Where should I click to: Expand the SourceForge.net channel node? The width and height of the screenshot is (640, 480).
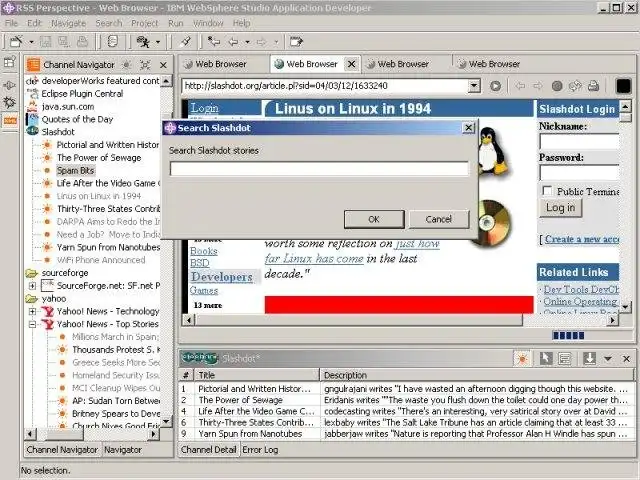32,286
